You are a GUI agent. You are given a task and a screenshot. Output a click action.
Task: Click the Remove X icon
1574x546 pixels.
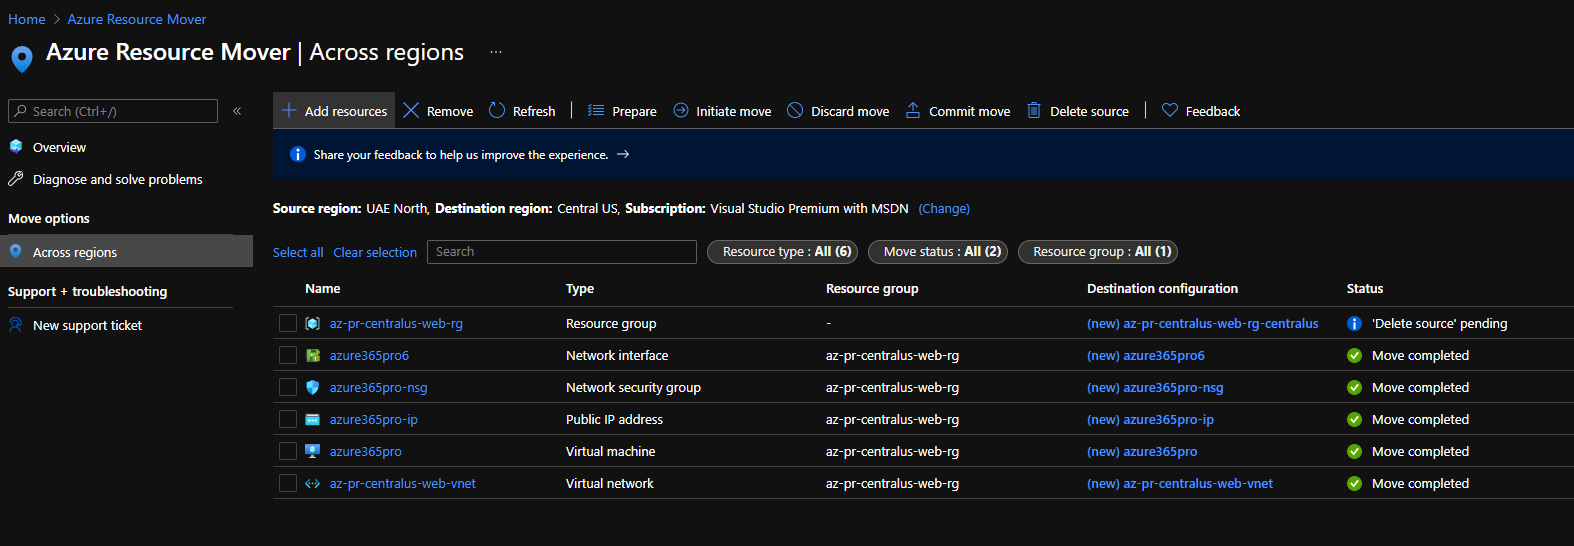[x=411, y=111]
